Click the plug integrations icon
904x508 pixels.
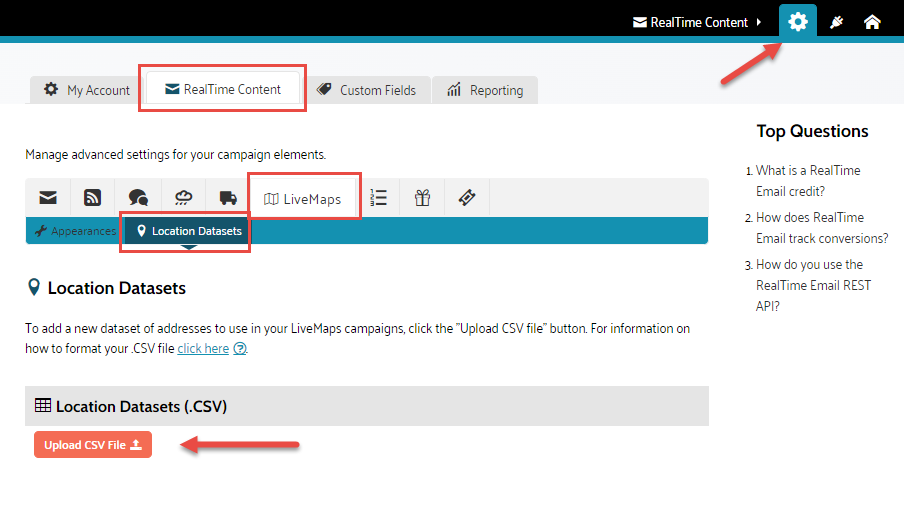(836, 22)
